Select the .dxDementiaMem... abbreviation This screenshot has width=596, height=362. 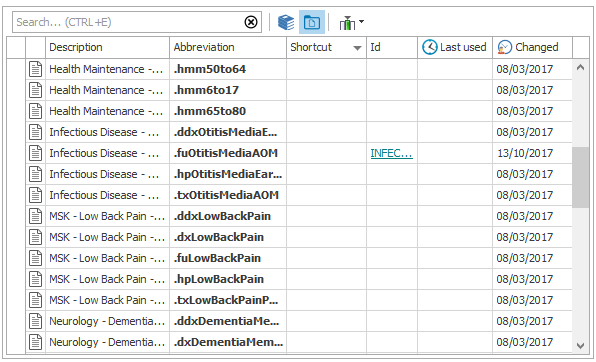click(x=228, y=342)
